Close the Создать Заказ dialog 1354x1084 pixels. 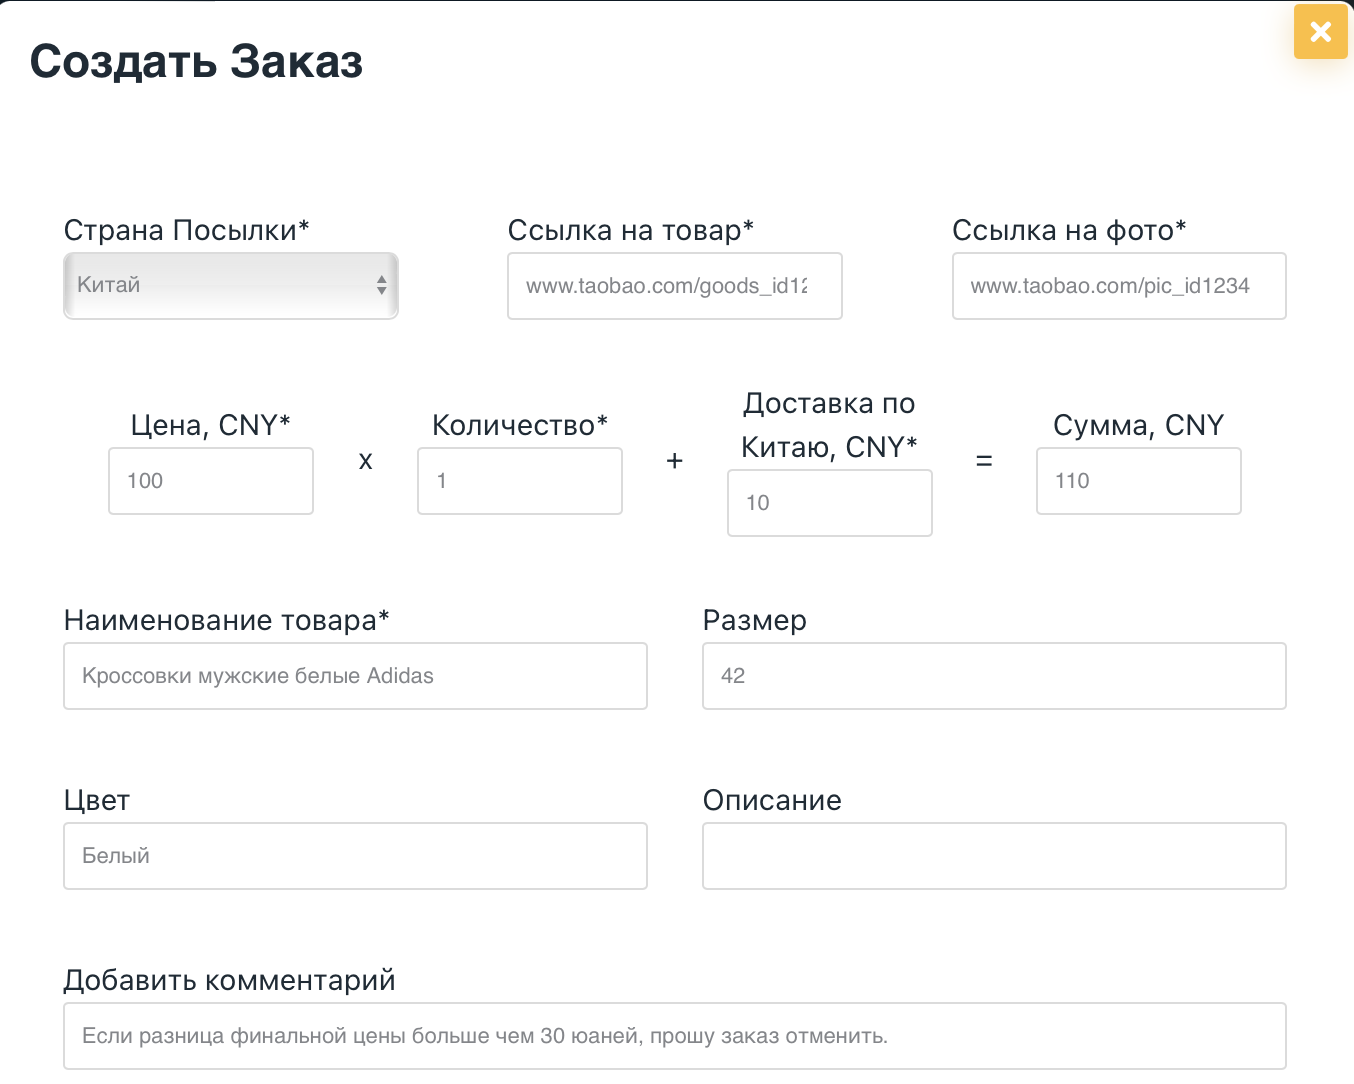click(x=1320, y=31)
